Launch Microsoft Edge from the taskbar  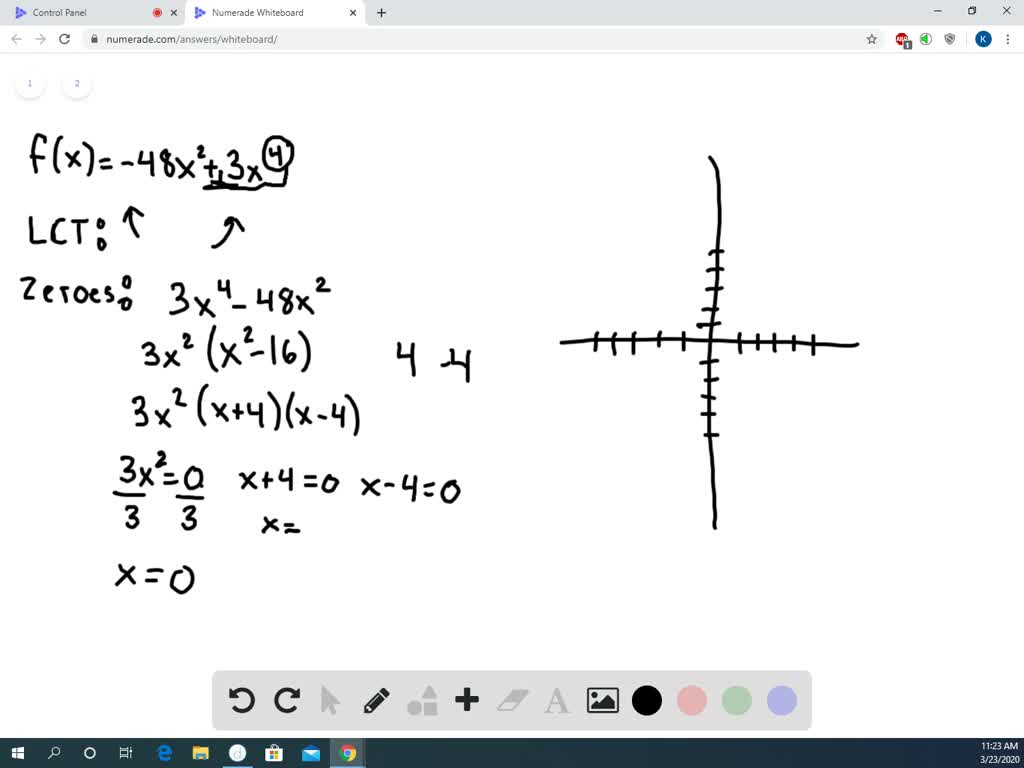[163, 753]
